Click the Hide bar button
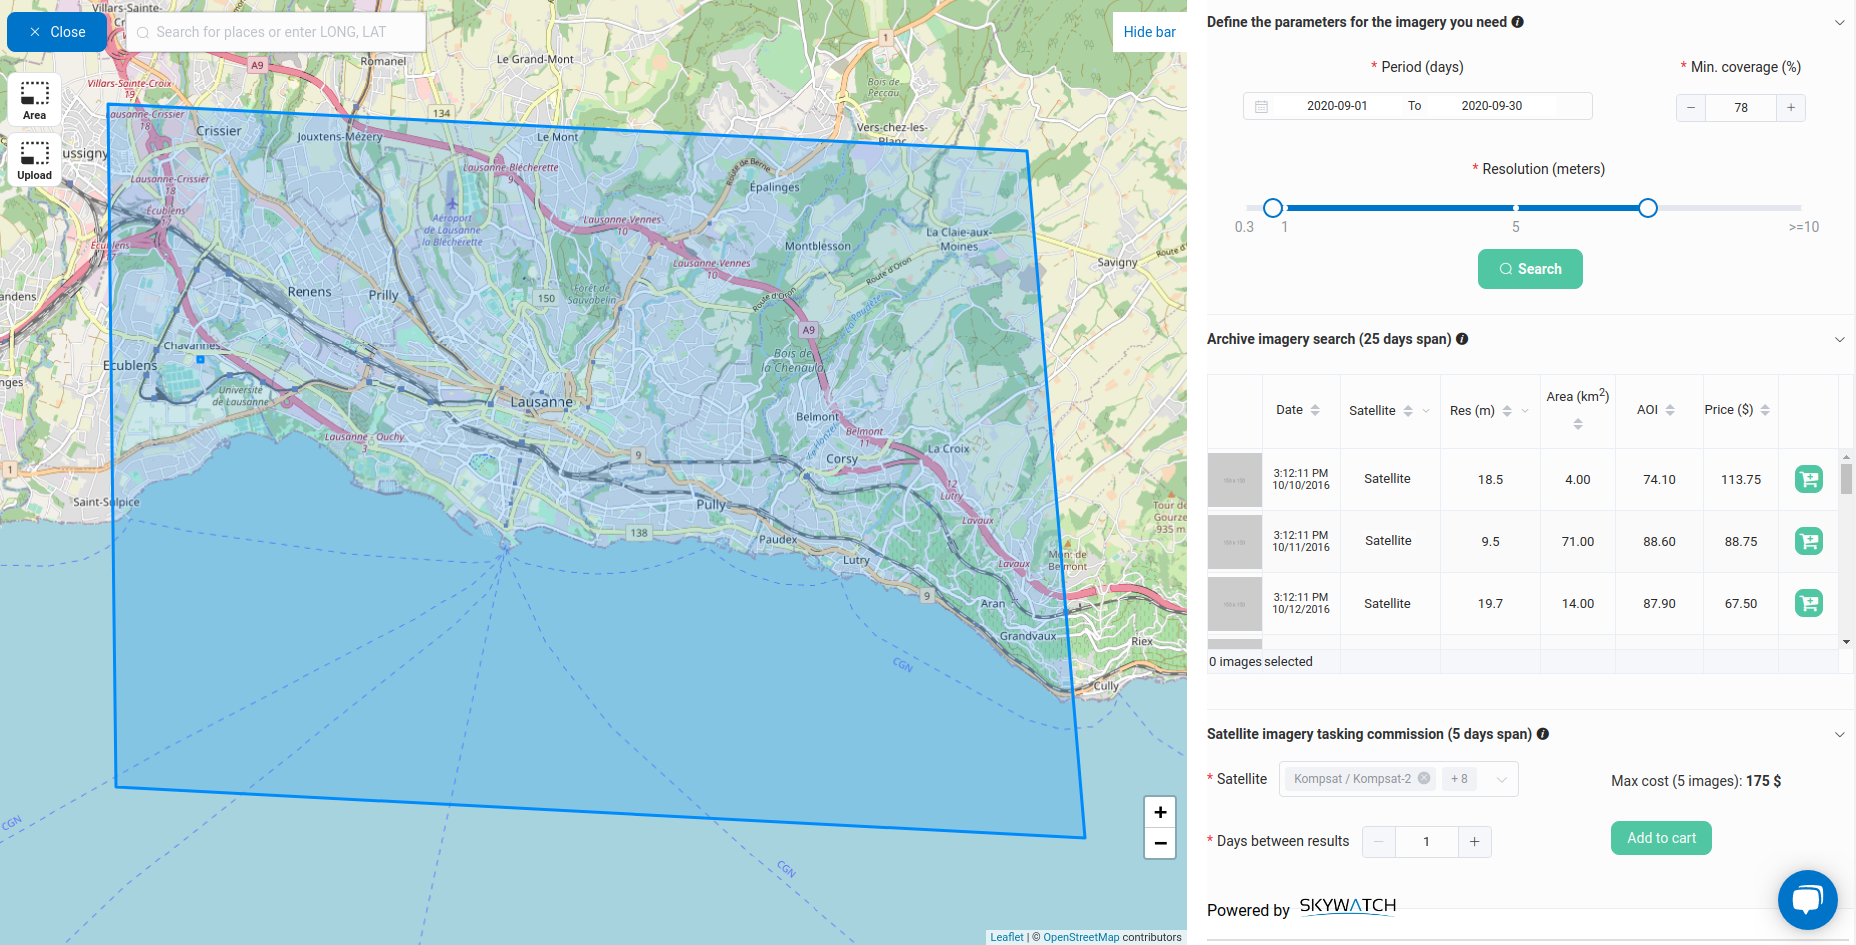 point(1149,32)
